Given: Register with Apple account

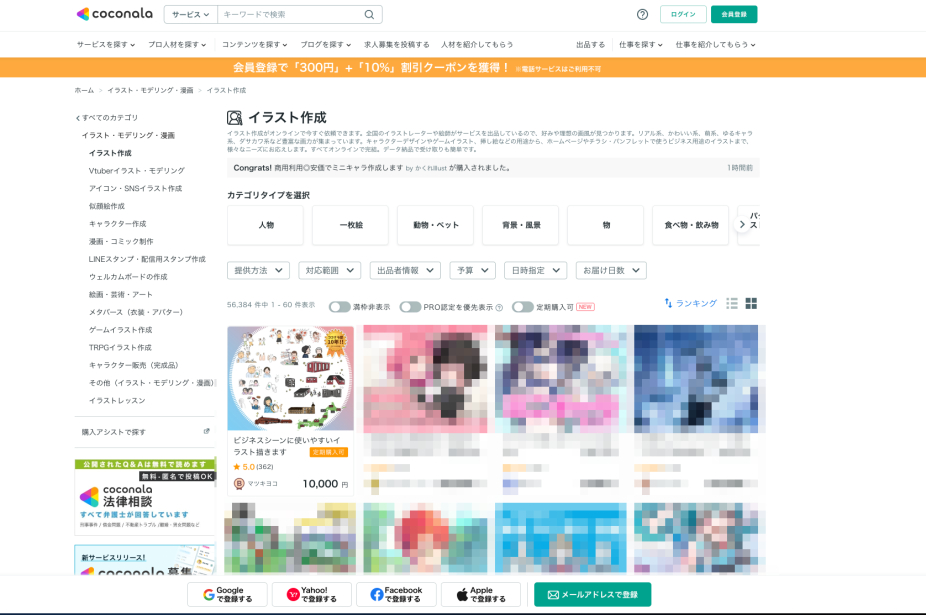Looking at the screenshot, I should pyautogui.click(x=480, y=595).
